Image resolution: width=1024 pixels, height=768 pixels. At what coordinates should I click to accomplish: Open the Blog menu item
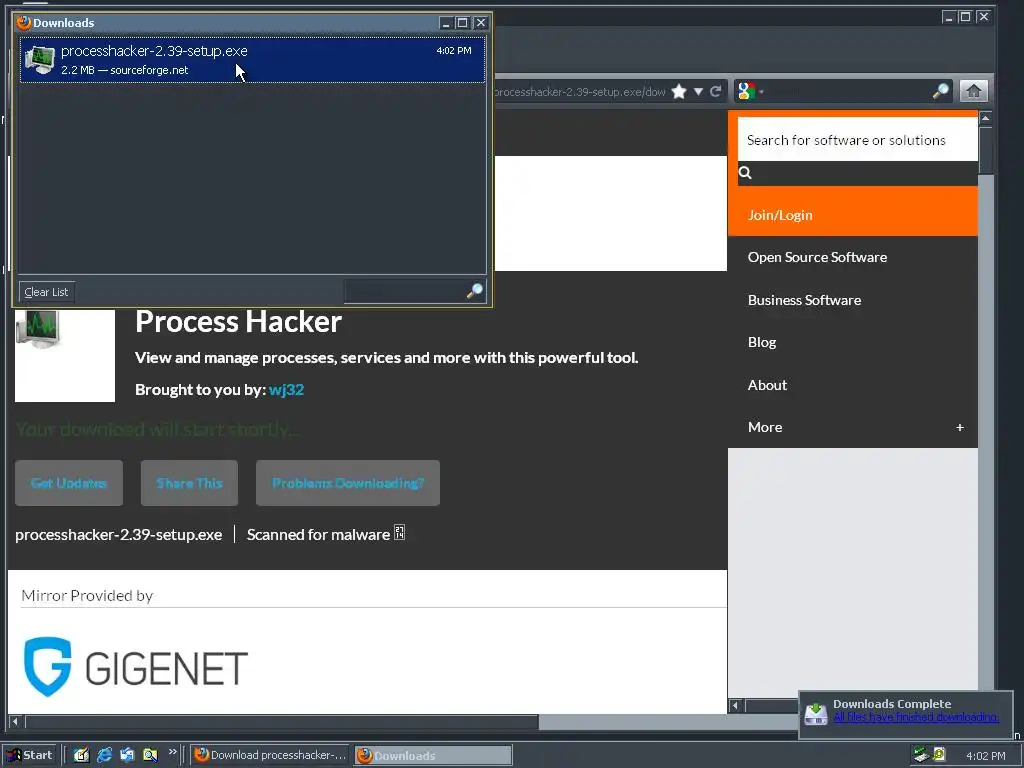[x=761, y=342]
